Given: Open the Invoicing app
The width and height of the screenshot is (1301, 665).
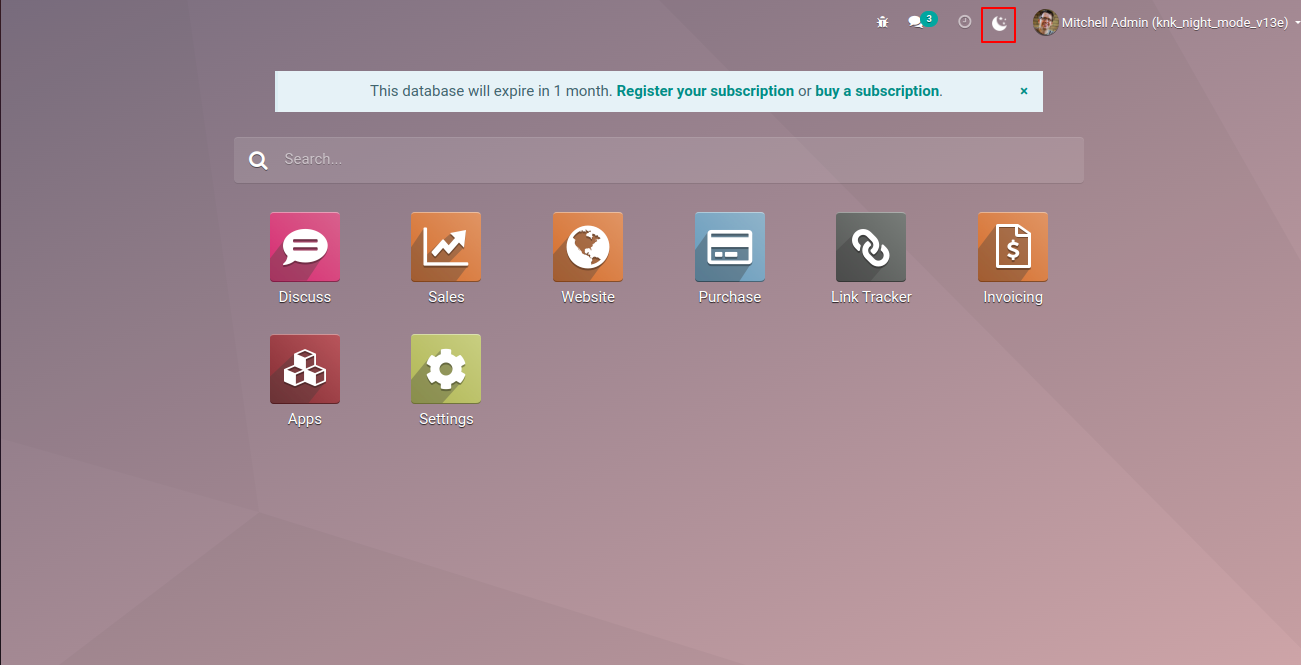Looking at the screenshot, I should [1013, 247].
